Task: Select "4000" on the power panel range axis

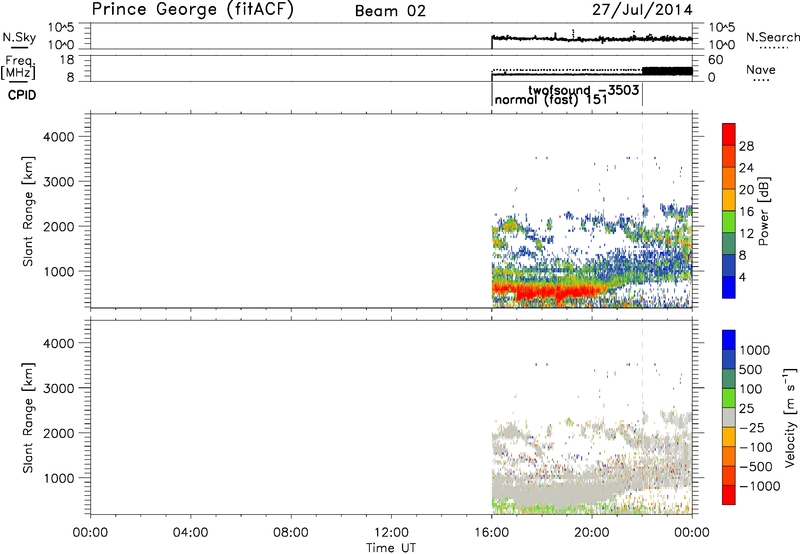Action: pos(59,137)
